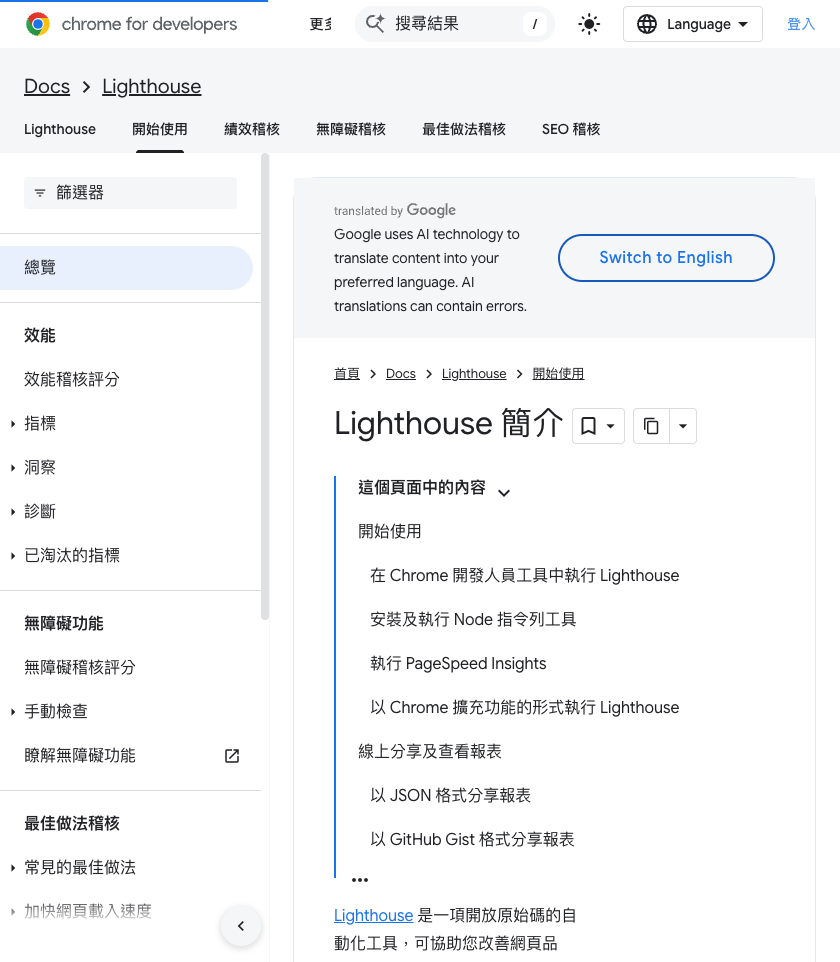Switch to the 開始使用 tab
The image size is (840, 962).
pos(160,129)
